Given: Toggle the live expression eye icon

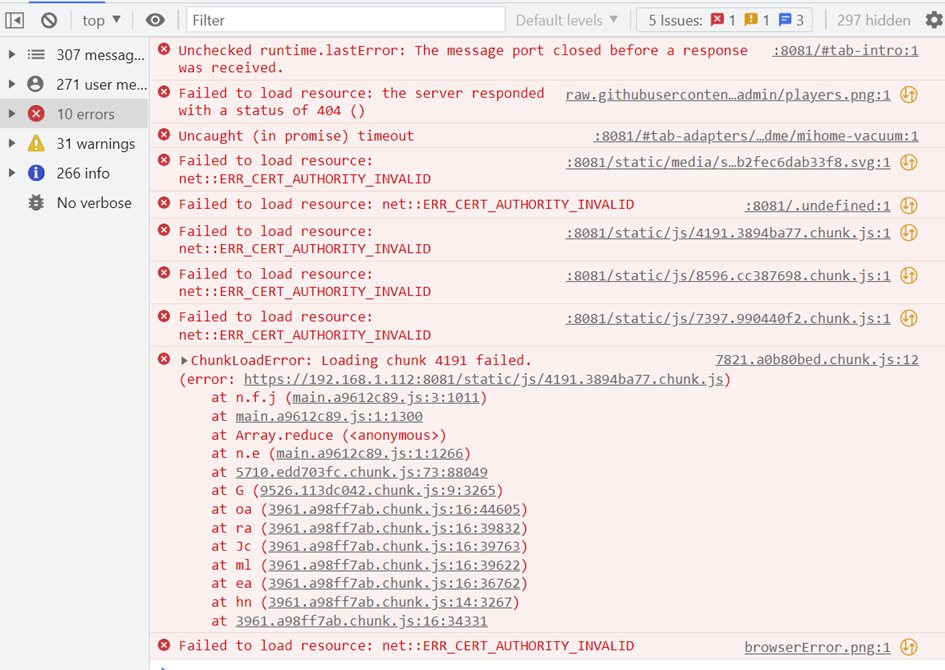Looking at the screenshot, I should (x=155, y=19).
